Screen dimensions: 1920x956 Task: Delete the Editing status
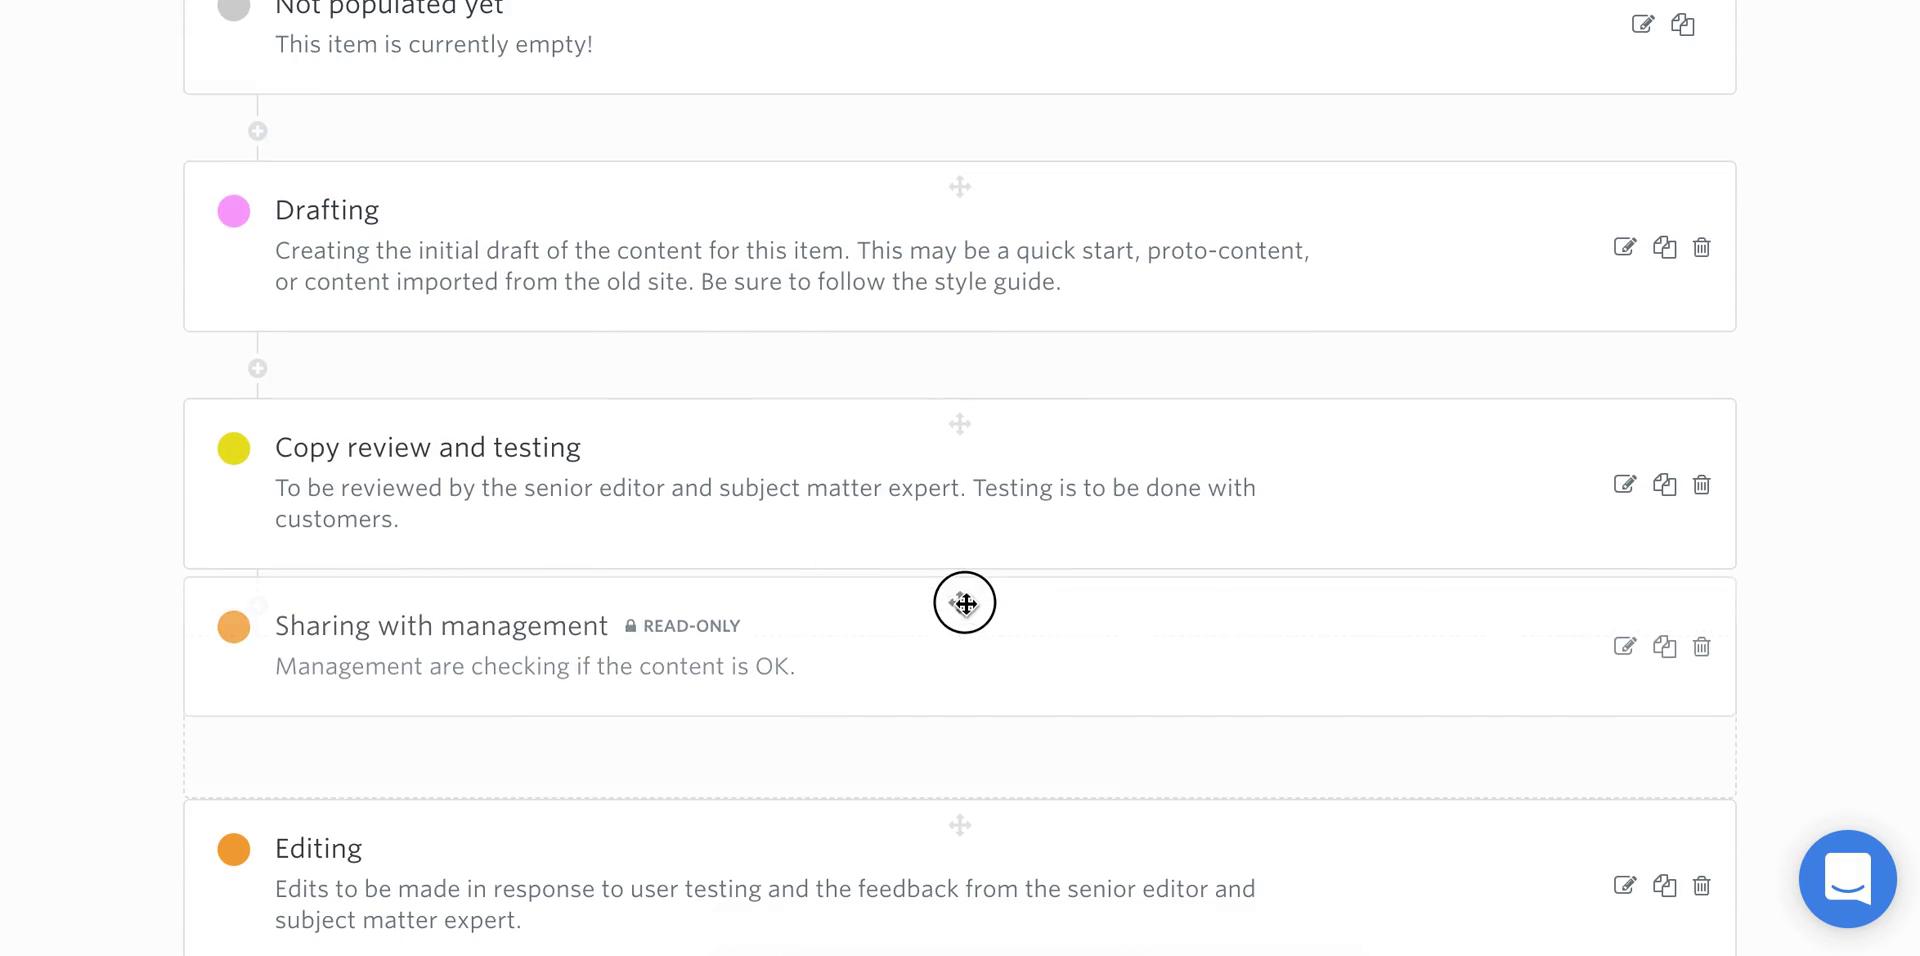[1702, 886]
